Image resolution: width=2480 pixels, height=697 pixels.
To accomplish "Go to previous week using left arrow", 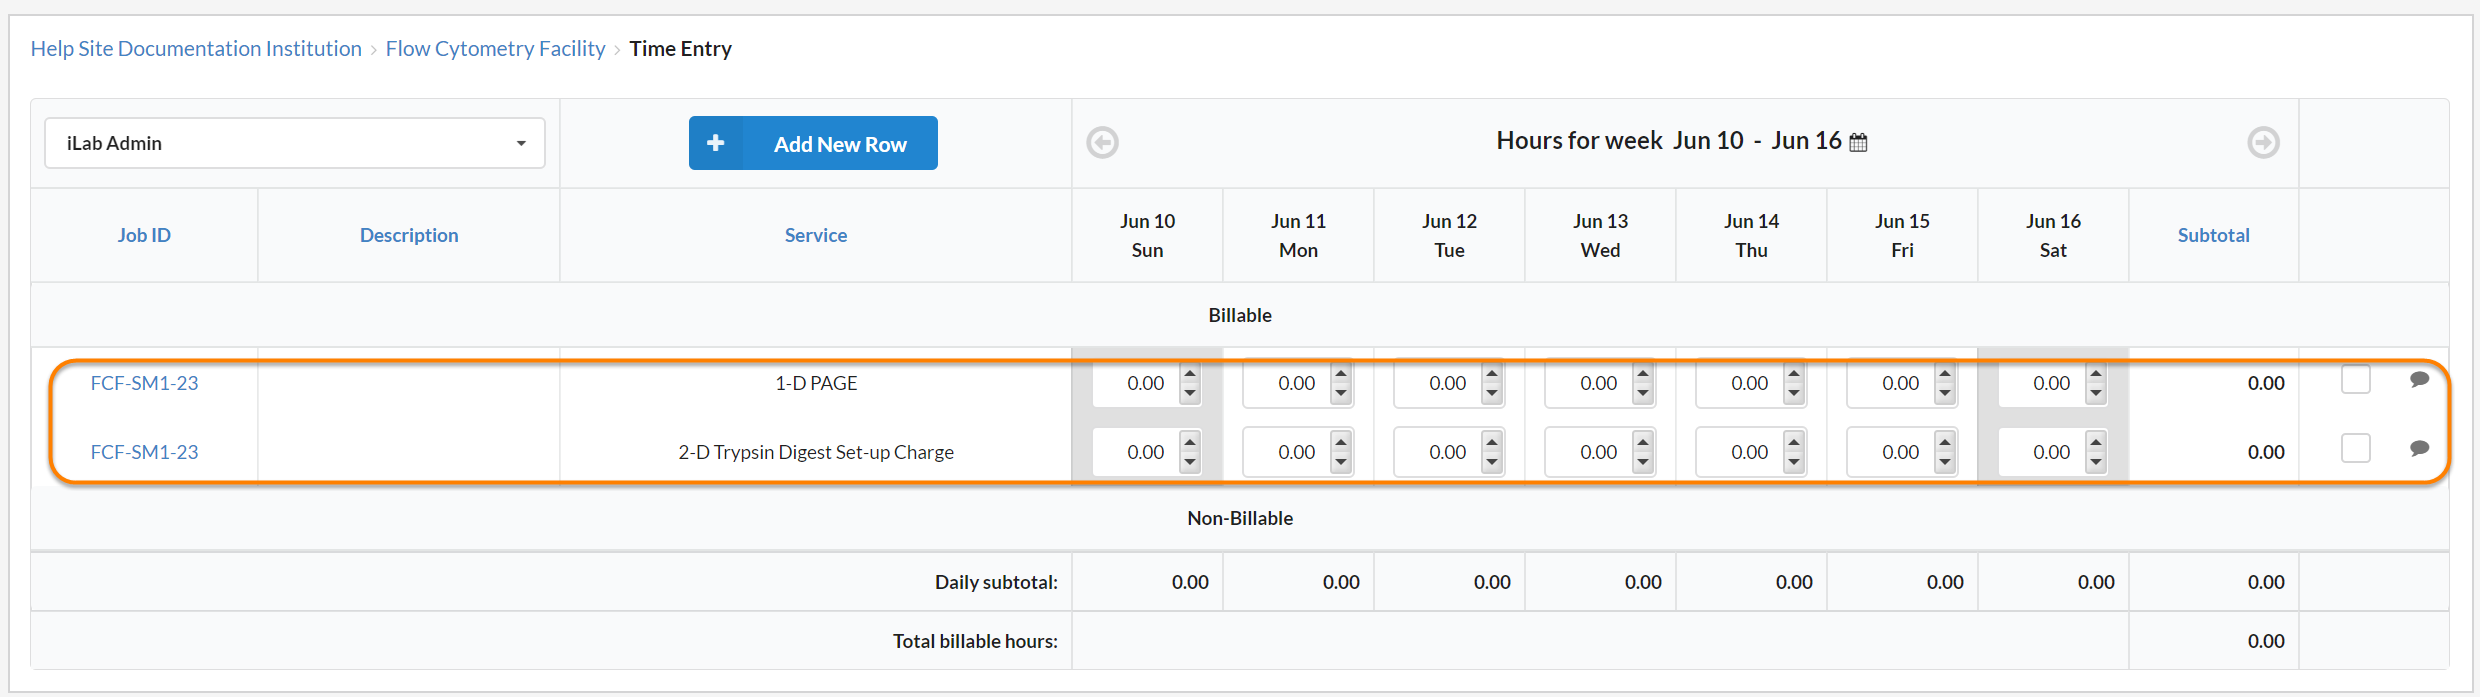I will click(1102, 143).
